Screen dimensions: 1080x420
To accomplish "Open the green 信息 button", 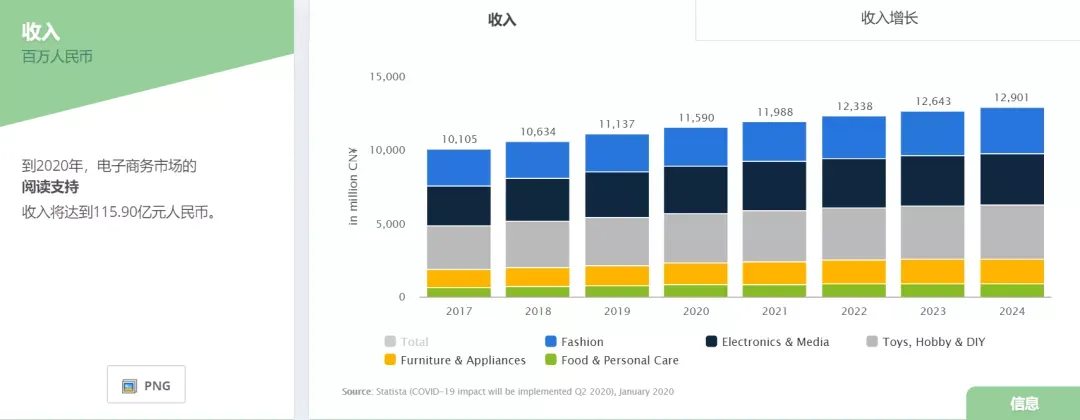I will [x=1024, y=403].
